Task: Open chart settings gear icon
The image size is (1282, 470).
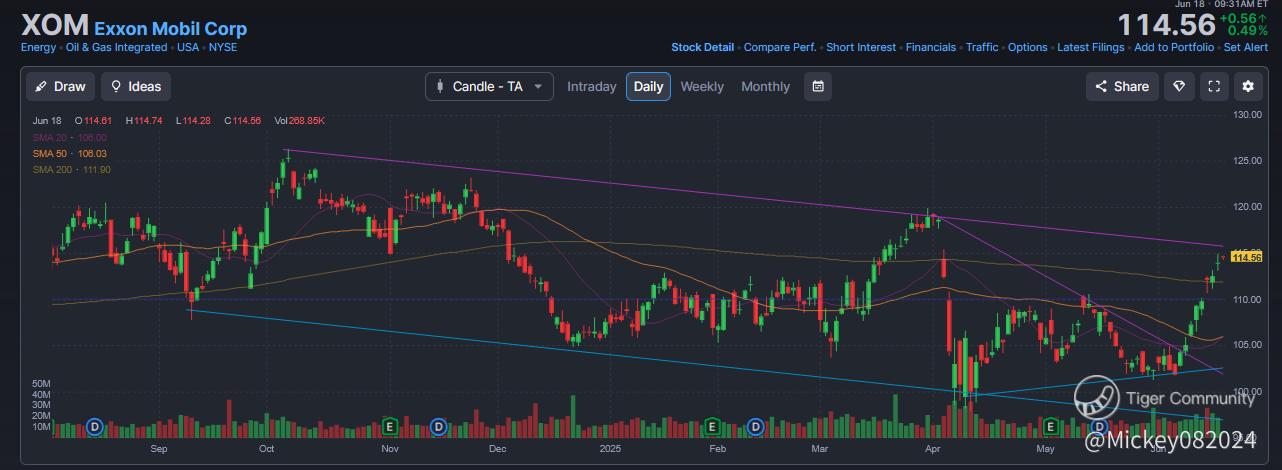Action: tap(1247, 86)
